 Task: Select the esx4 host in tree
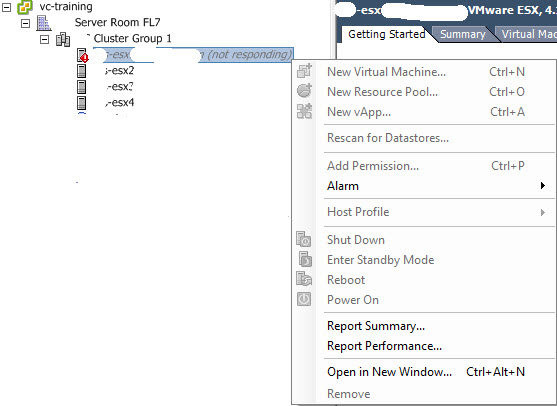120,103
